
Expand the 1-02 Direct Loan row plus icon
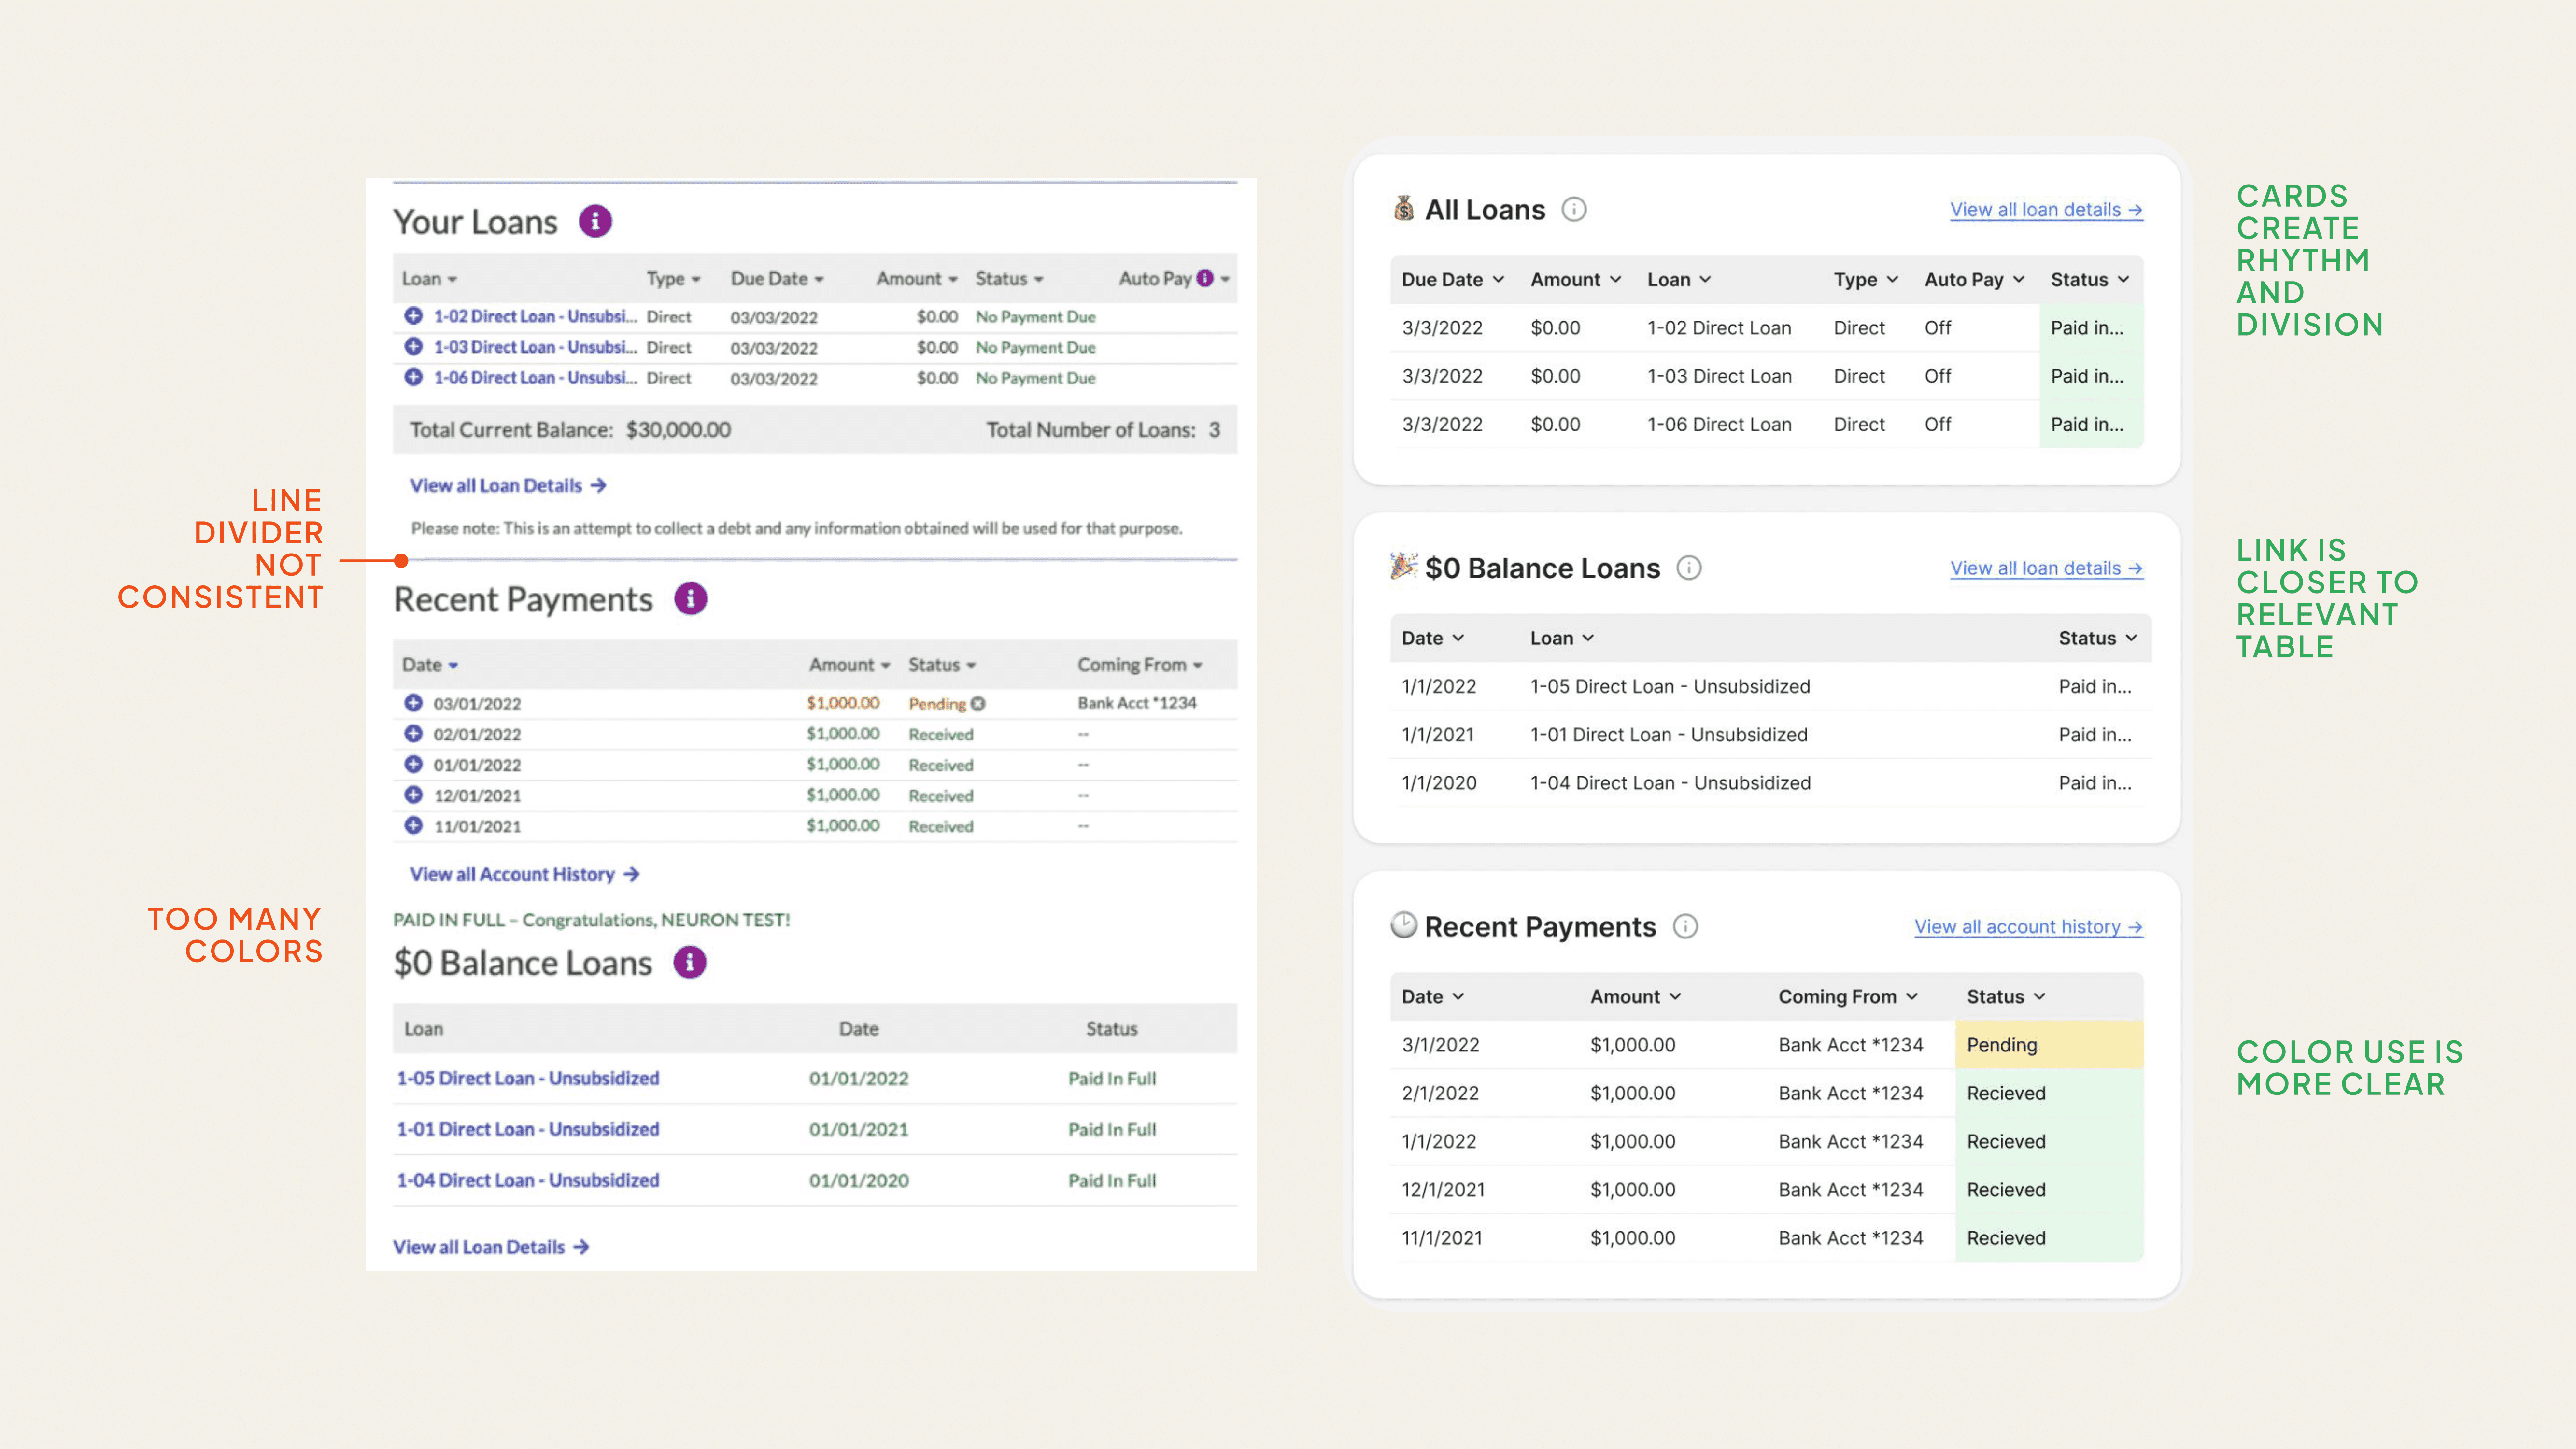(x=413, y=316)
